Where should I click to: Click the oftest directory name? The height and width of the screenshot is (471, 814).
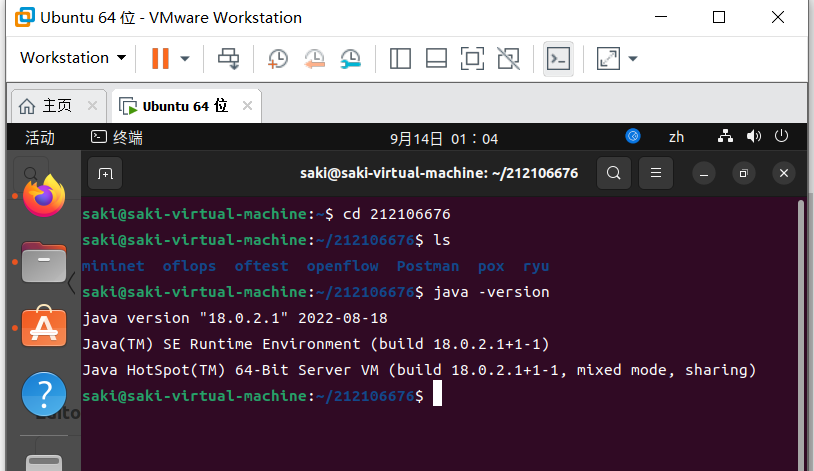(261, 266)
